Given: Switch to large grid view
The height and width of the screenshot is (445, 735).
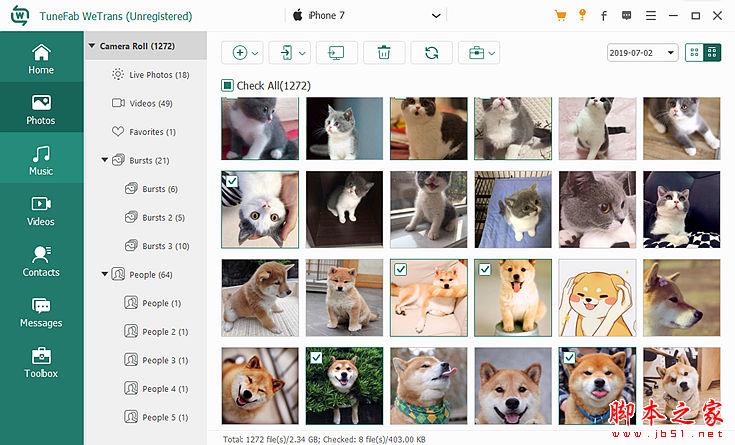Looking at the screenshot, I should [712, 53].
